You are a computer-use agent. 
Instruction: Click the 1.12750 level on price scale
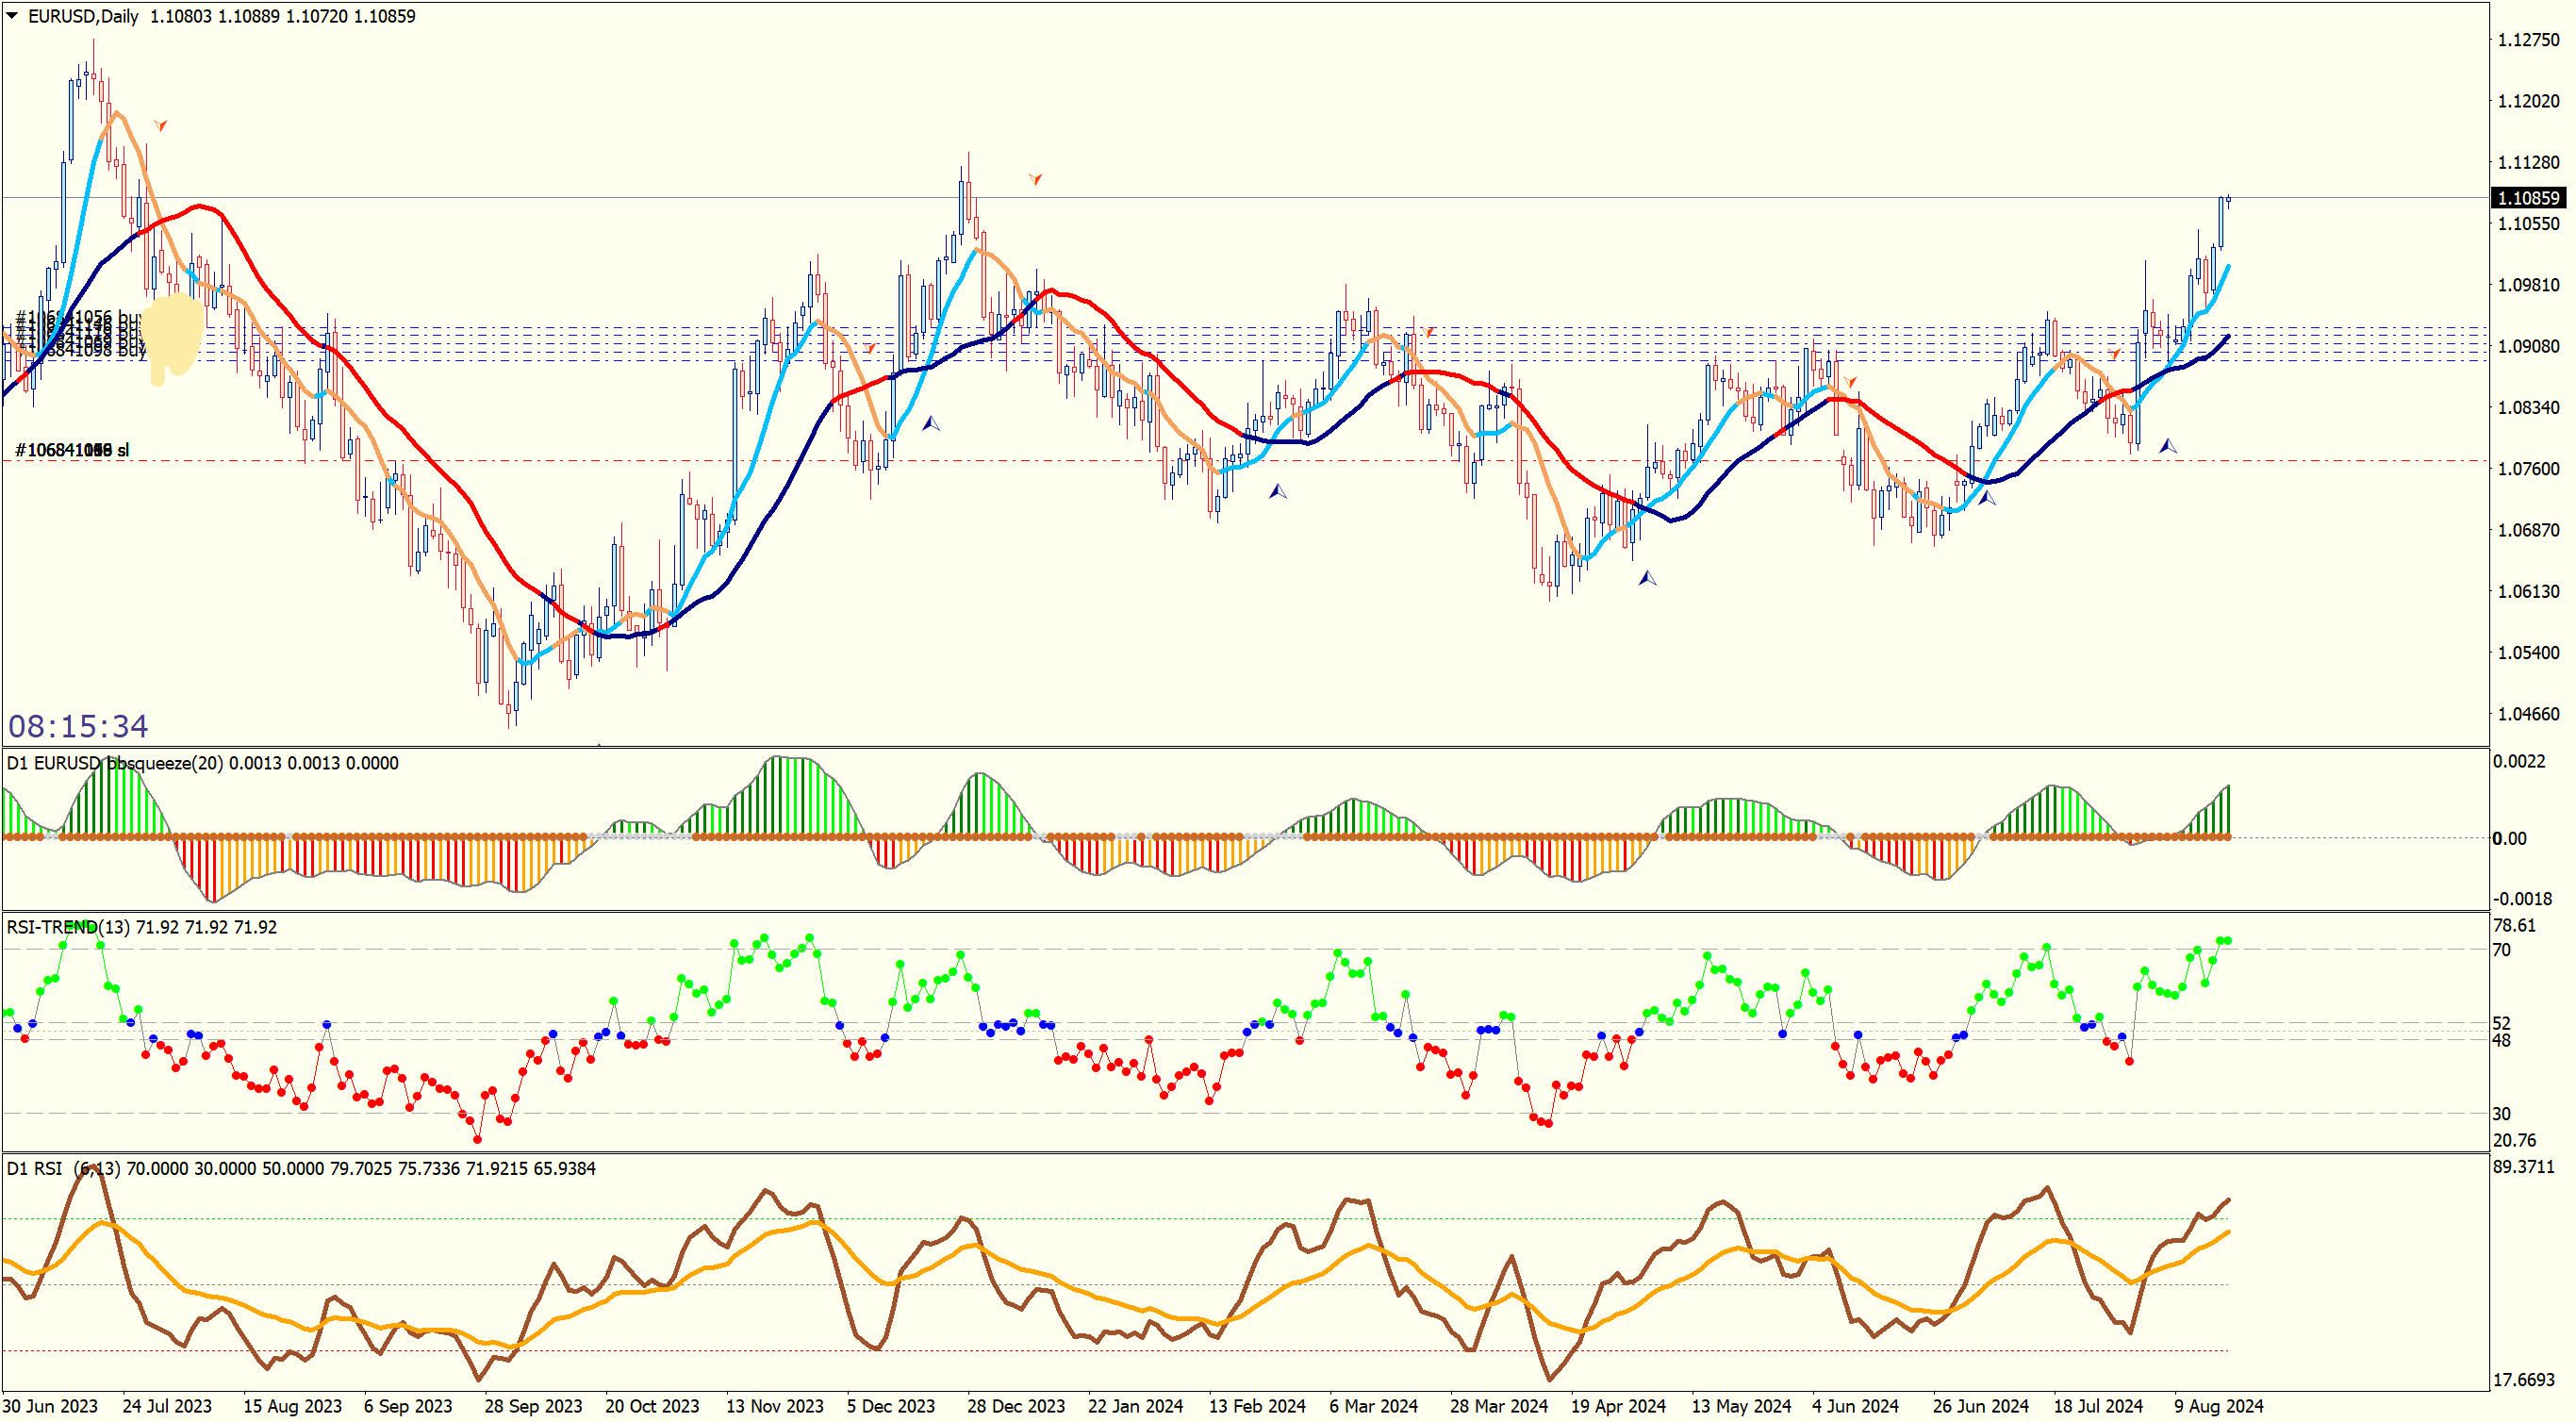coord(2528,40)
